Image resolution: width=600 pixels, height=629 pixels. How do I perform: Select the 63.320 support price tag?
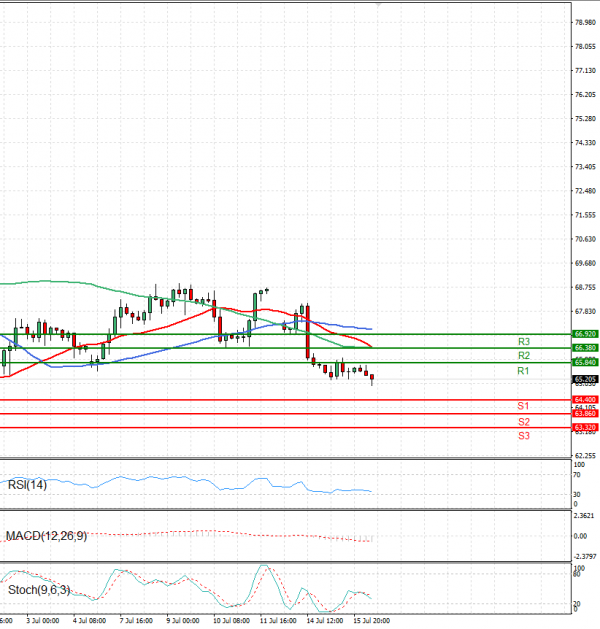coord(585,427)
